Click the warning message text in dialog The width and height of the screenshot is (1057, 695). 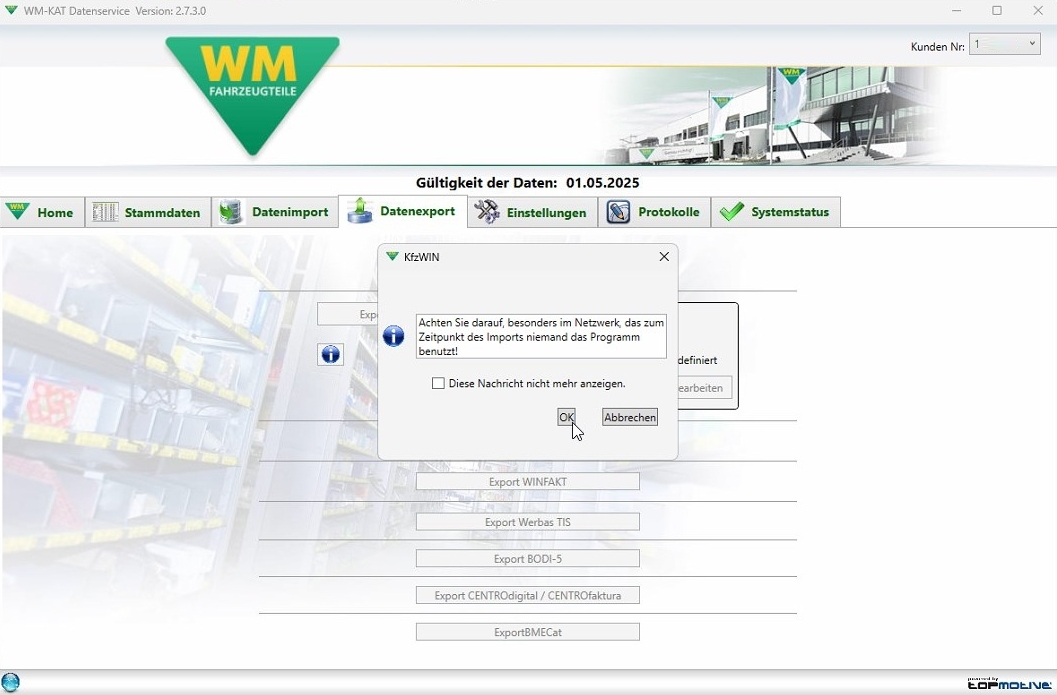pyautogui.click(x=541, y=336)
